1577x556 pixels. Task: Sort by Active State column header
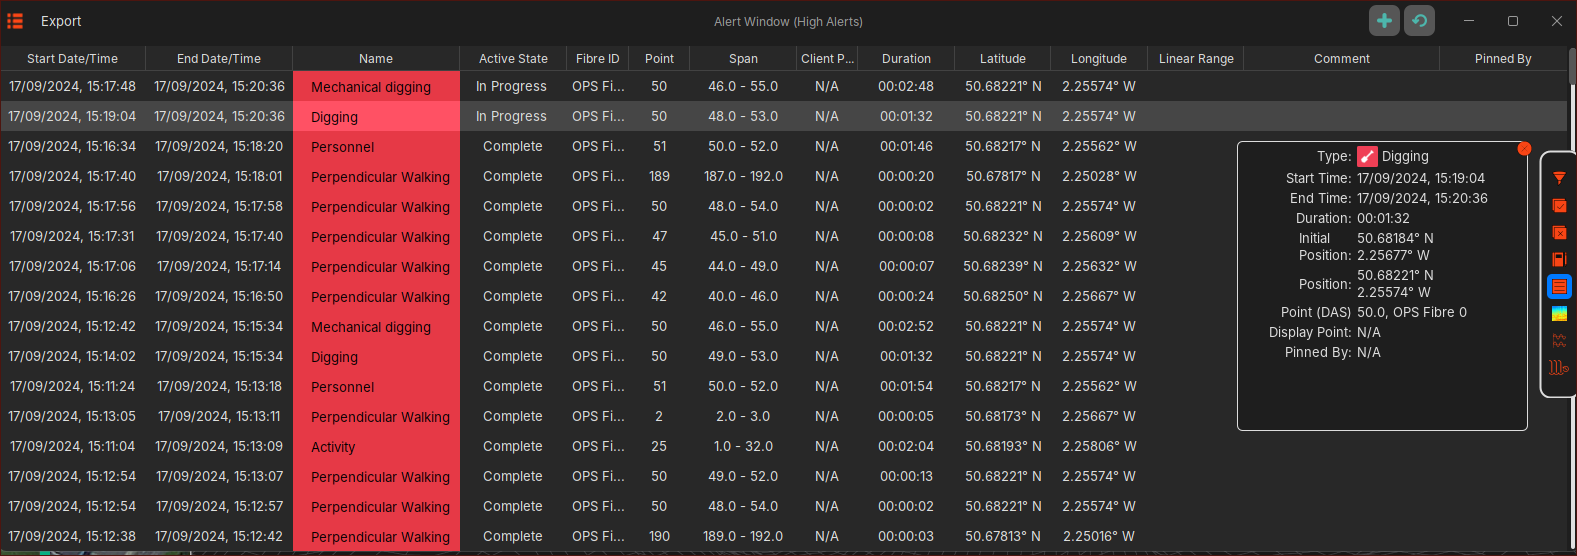tap(512, 59)
